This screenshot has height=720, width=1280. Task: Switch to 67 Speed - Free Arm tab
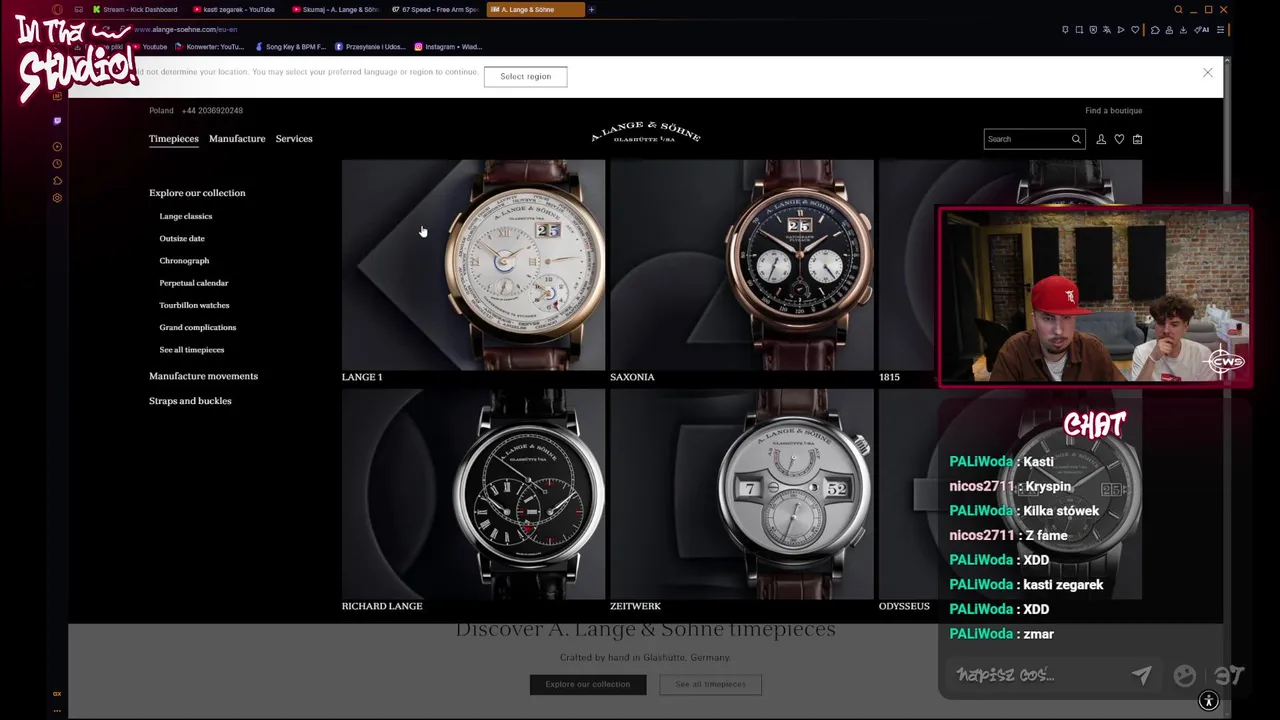point(435,10)
